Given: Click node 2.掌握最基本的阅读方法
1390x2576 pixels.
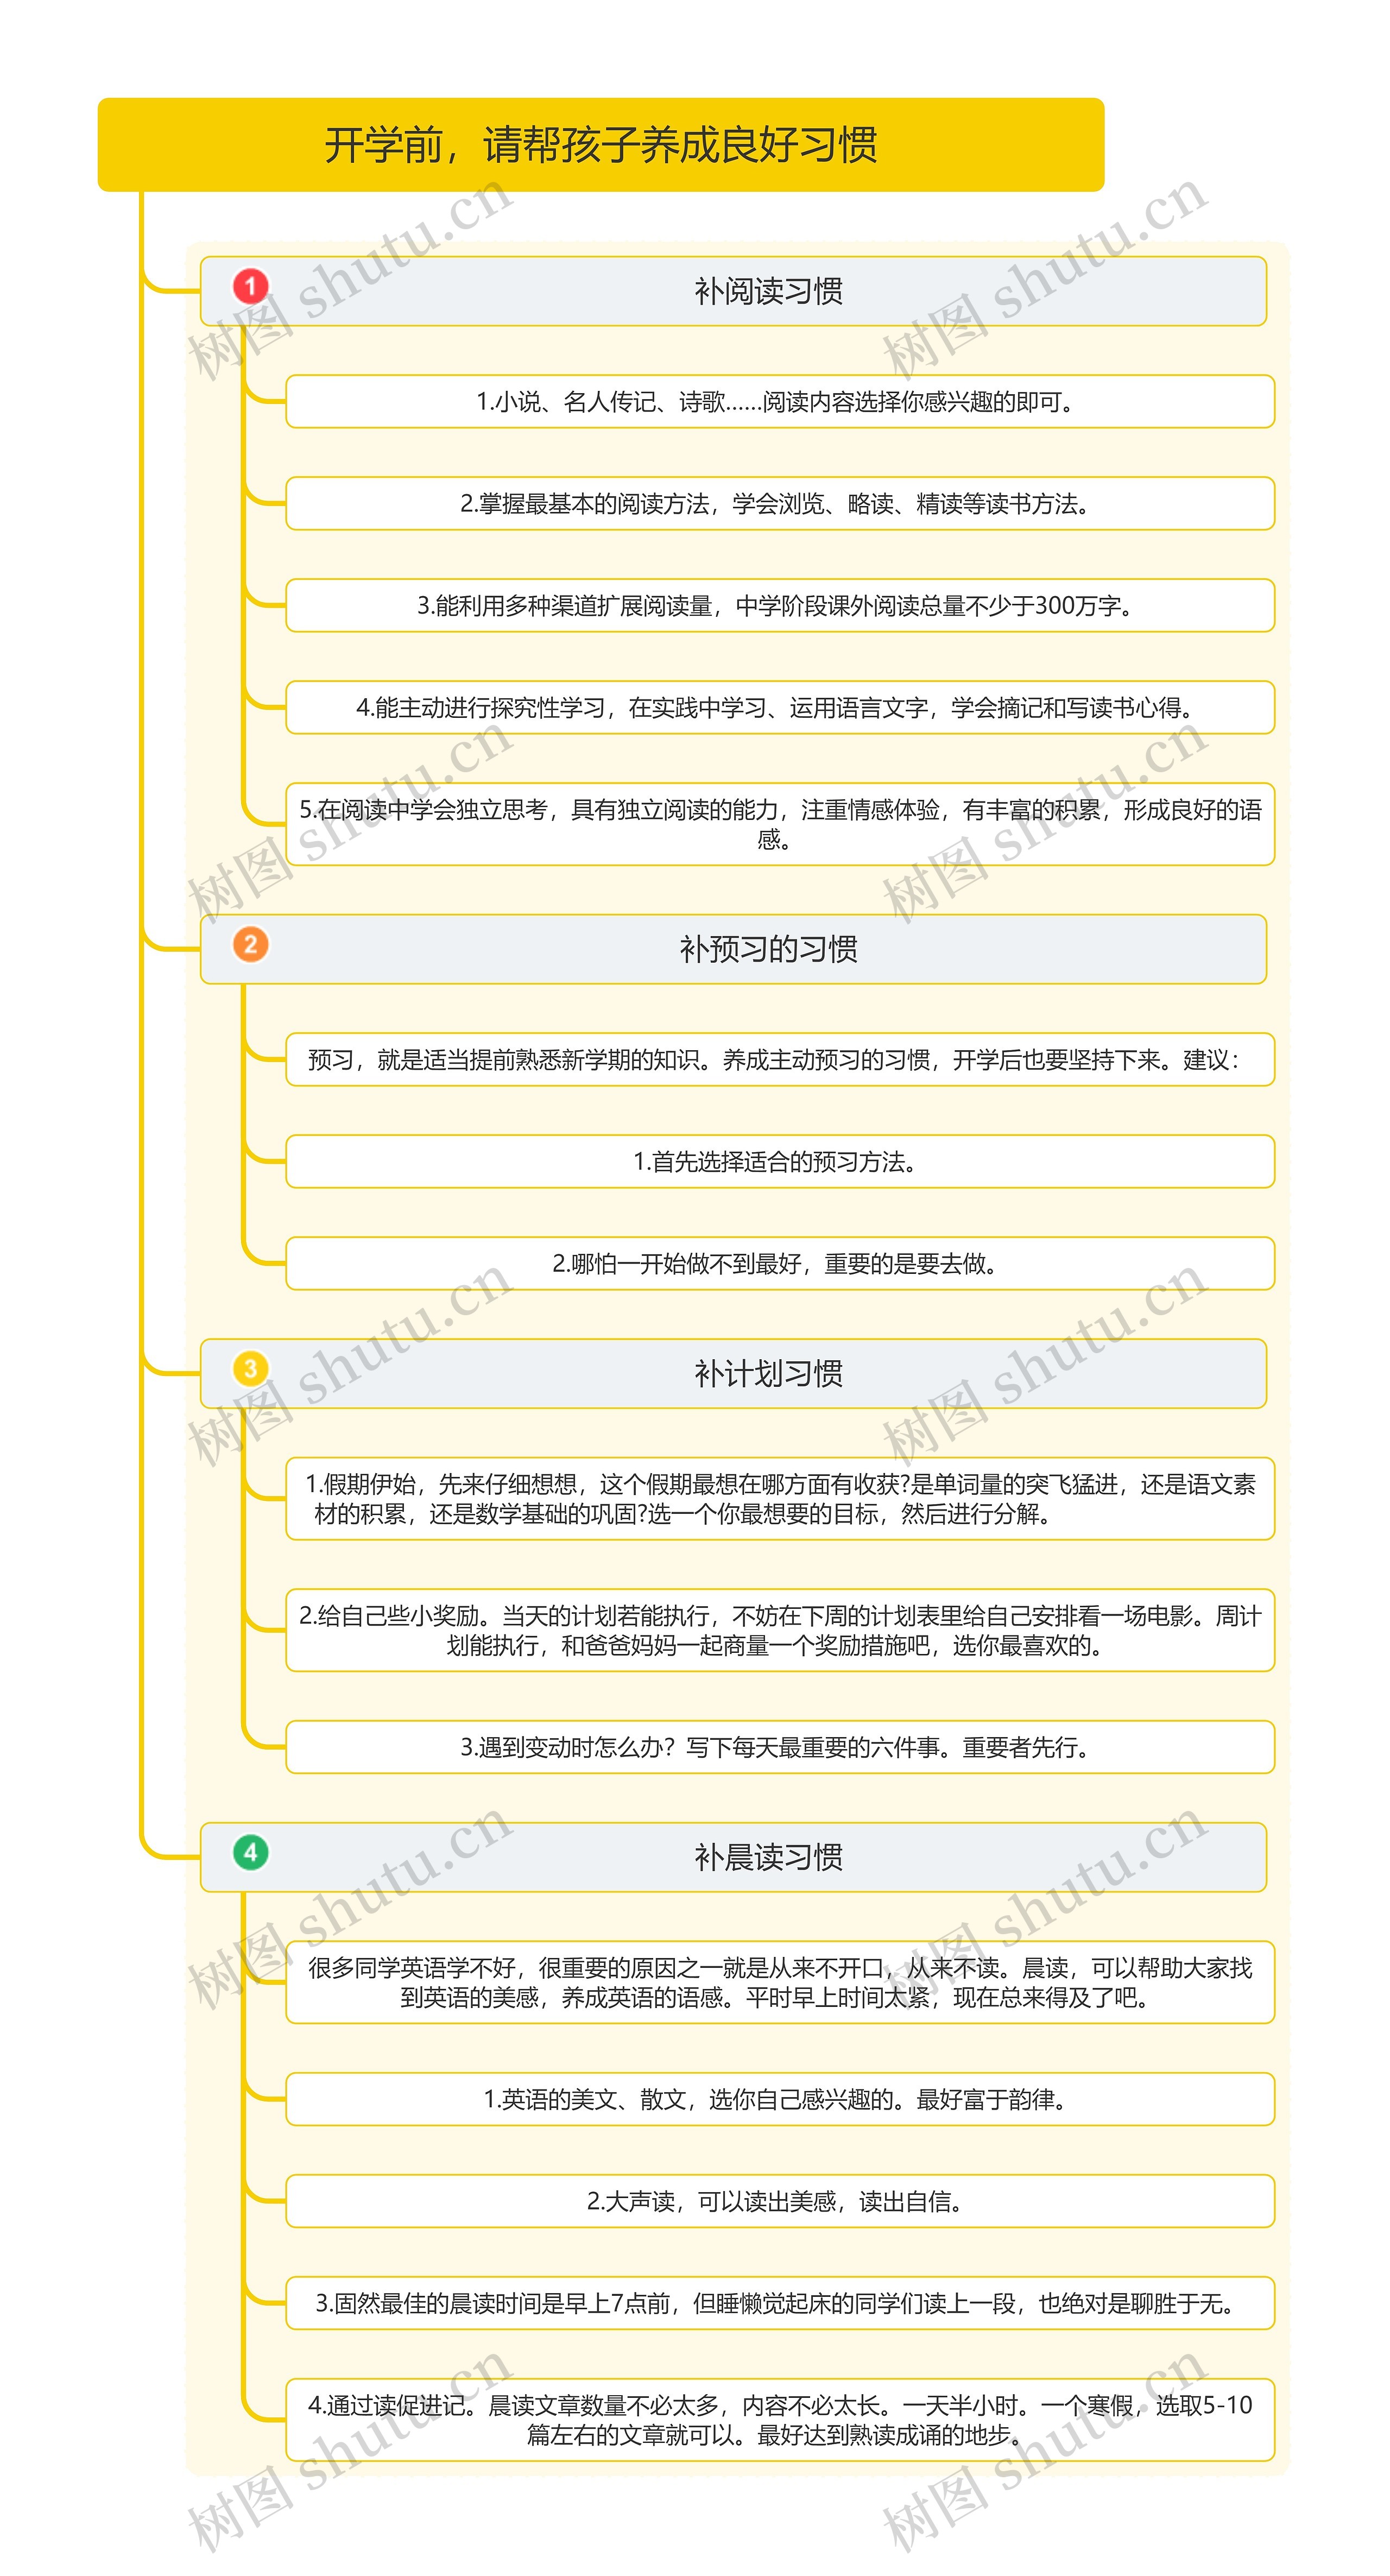Looking at the screenshot, I should [x=780, y=504].
